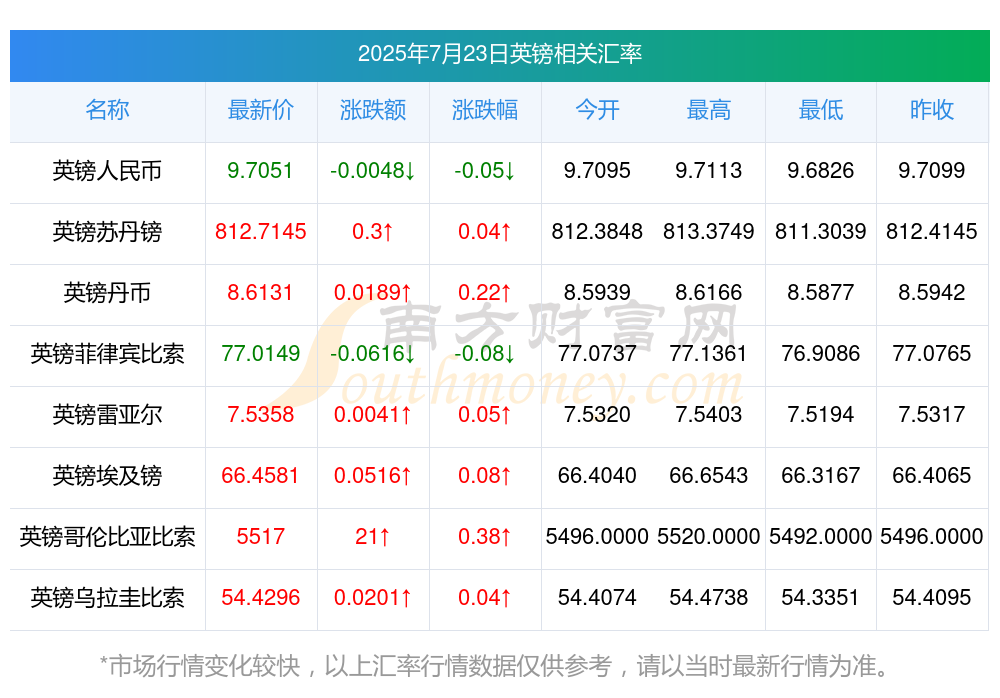Screen dimensions: 1000x698
Task: Select lowest value 811.3039
Action: 821,232
